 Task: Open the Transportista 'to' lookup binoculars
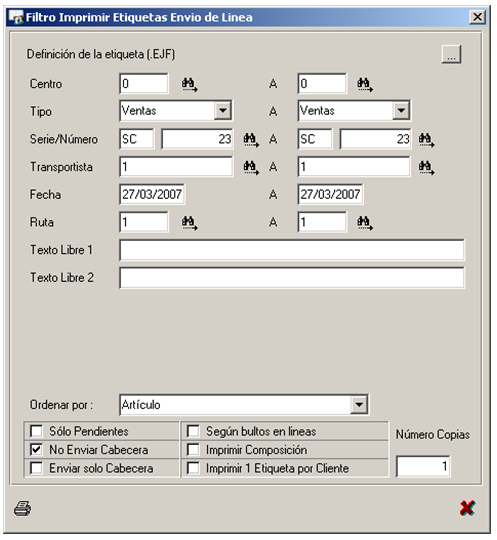point(426,168)
